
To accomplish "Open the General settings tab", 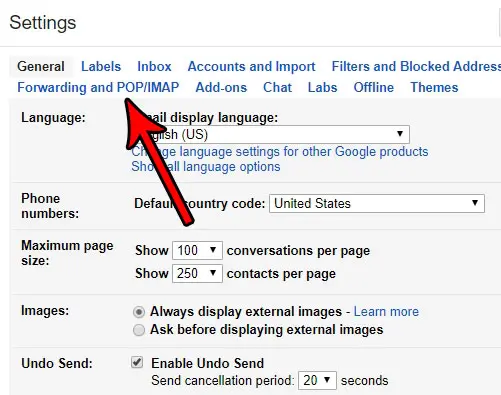I will [x=41, y=66].
